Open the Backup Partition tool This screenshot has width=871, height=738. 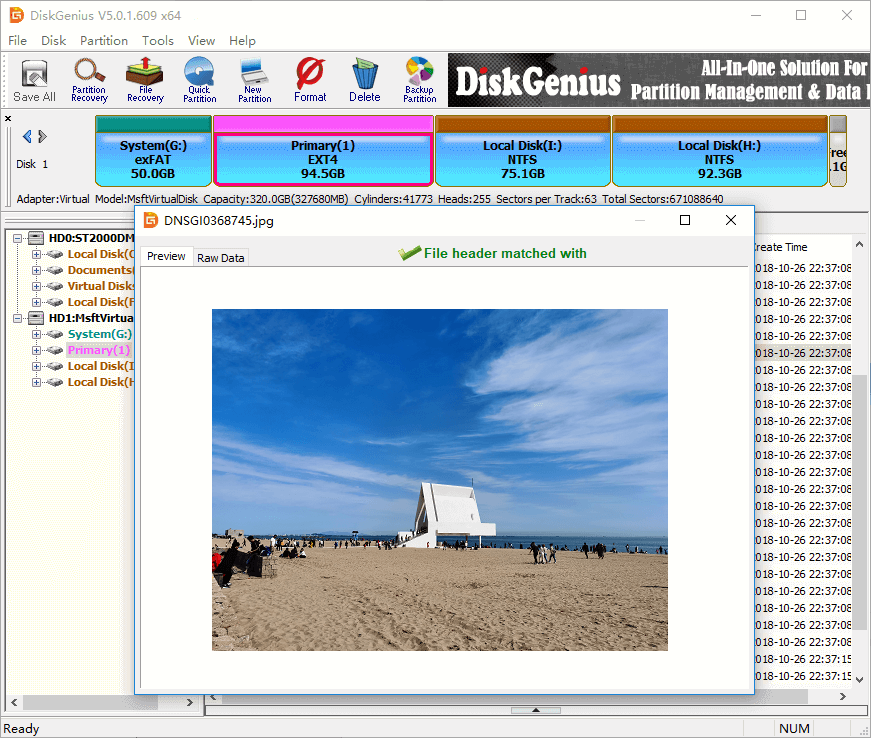point(419,80)
